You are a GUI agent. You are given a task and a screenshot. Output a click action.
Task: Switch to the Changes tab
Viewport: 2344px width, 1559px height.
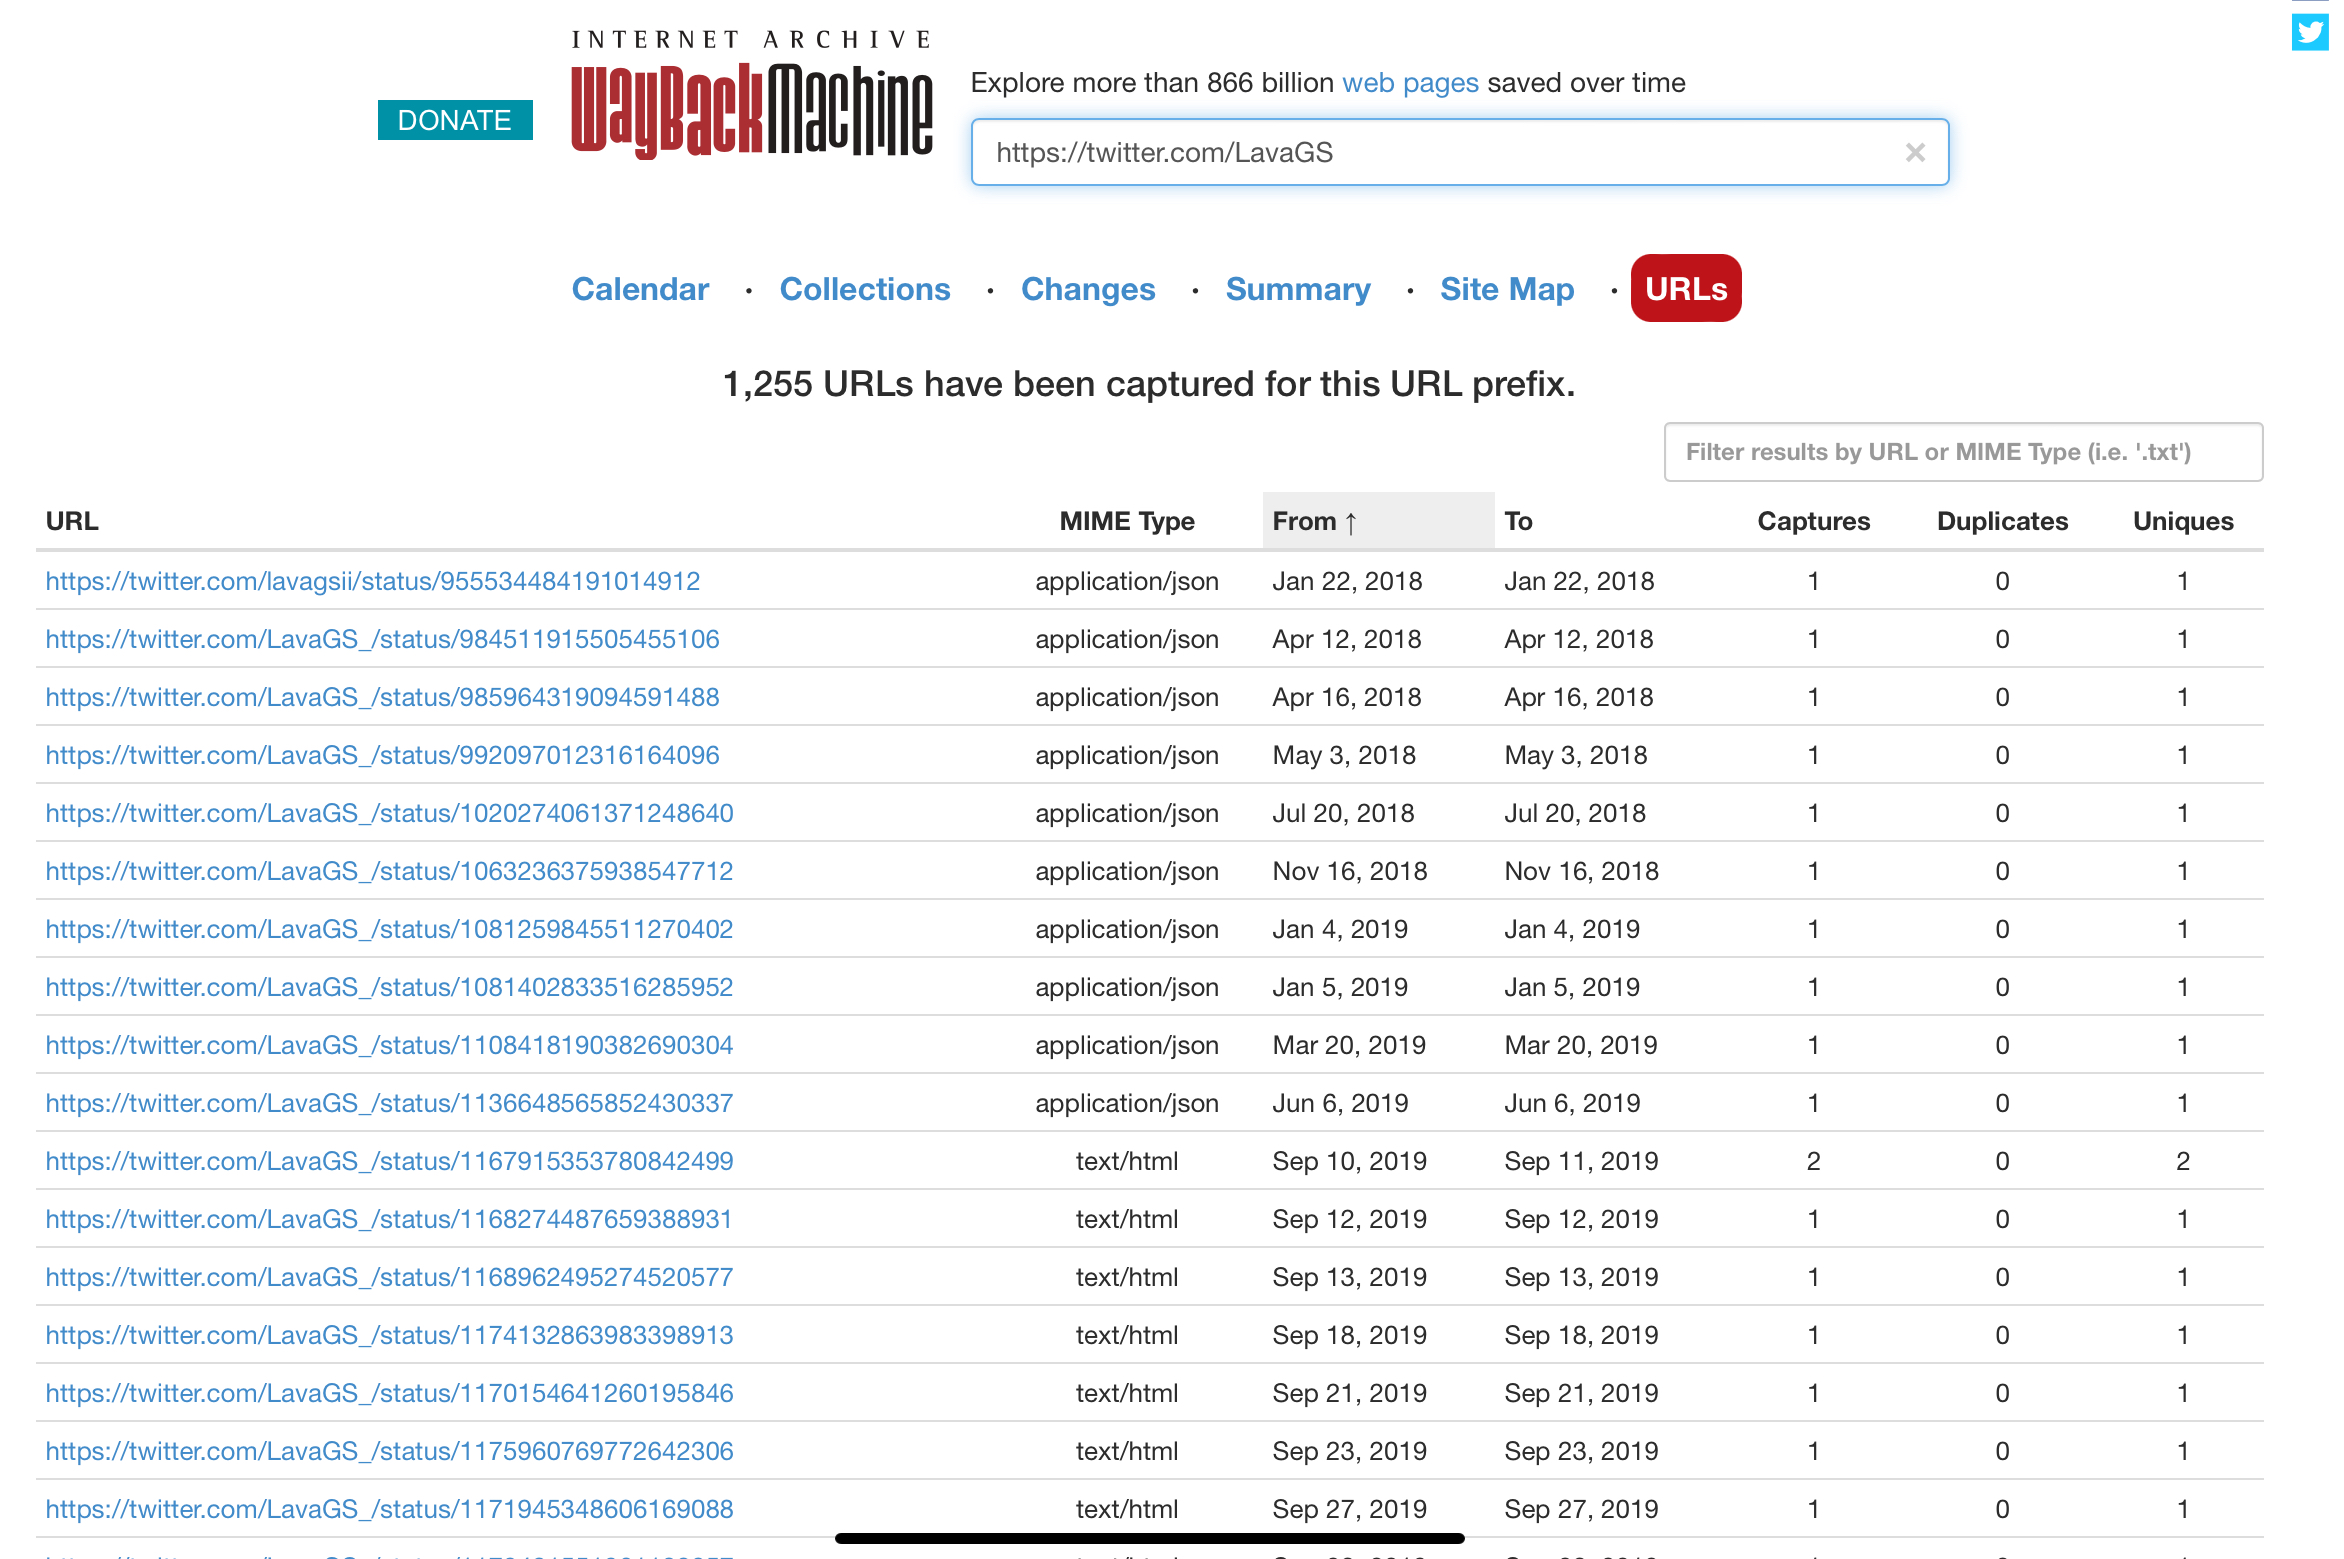(1088, 289)
